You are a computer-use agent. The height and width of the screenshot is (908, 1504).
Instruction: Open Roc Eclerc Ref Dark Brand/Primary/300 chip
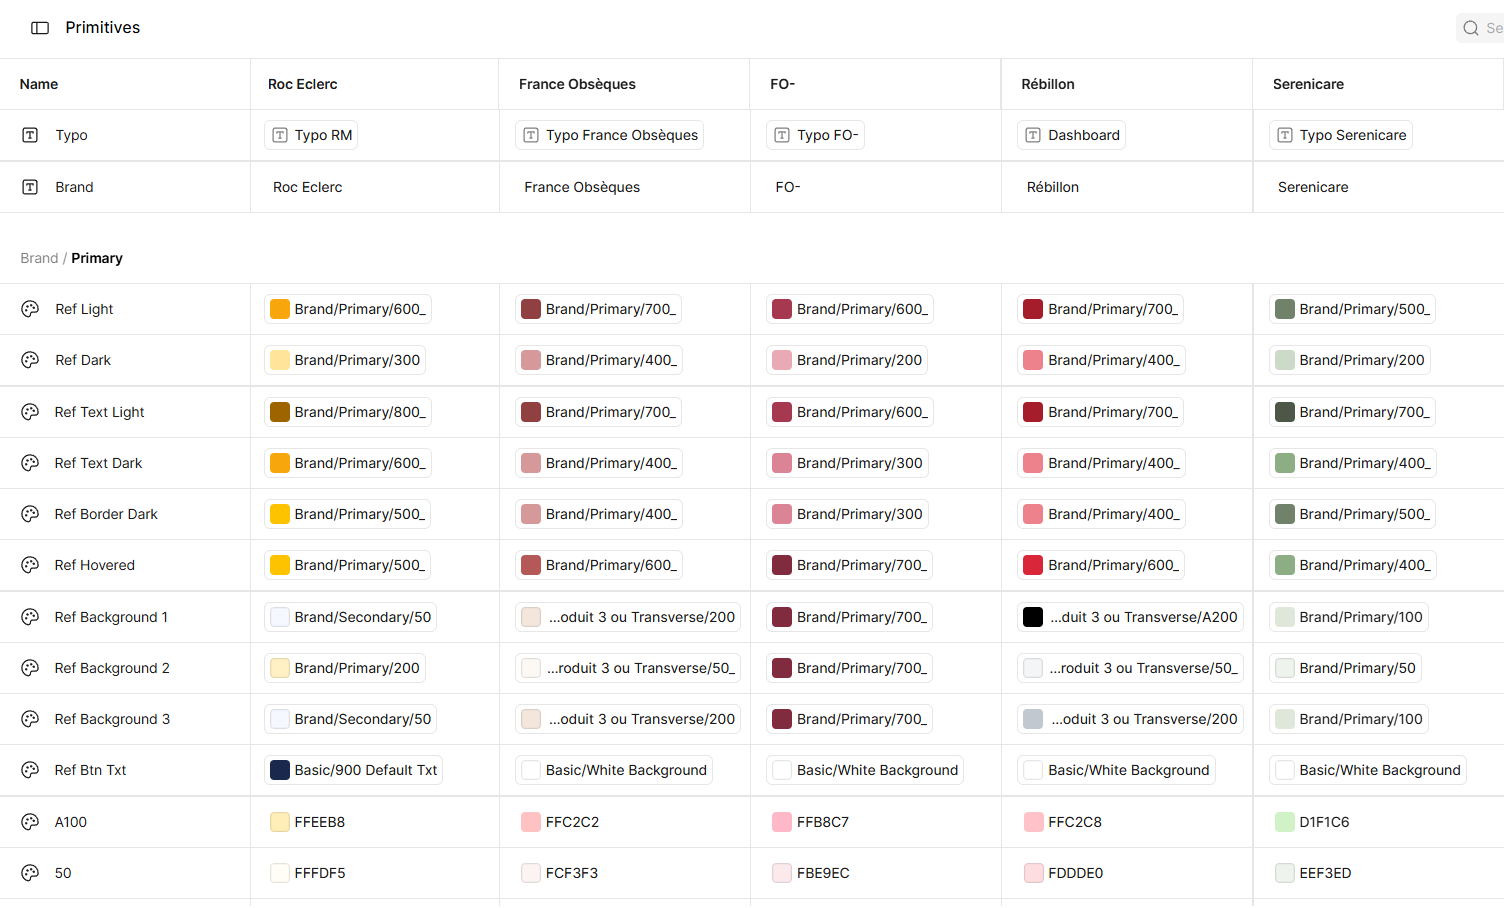pos(345,360)
